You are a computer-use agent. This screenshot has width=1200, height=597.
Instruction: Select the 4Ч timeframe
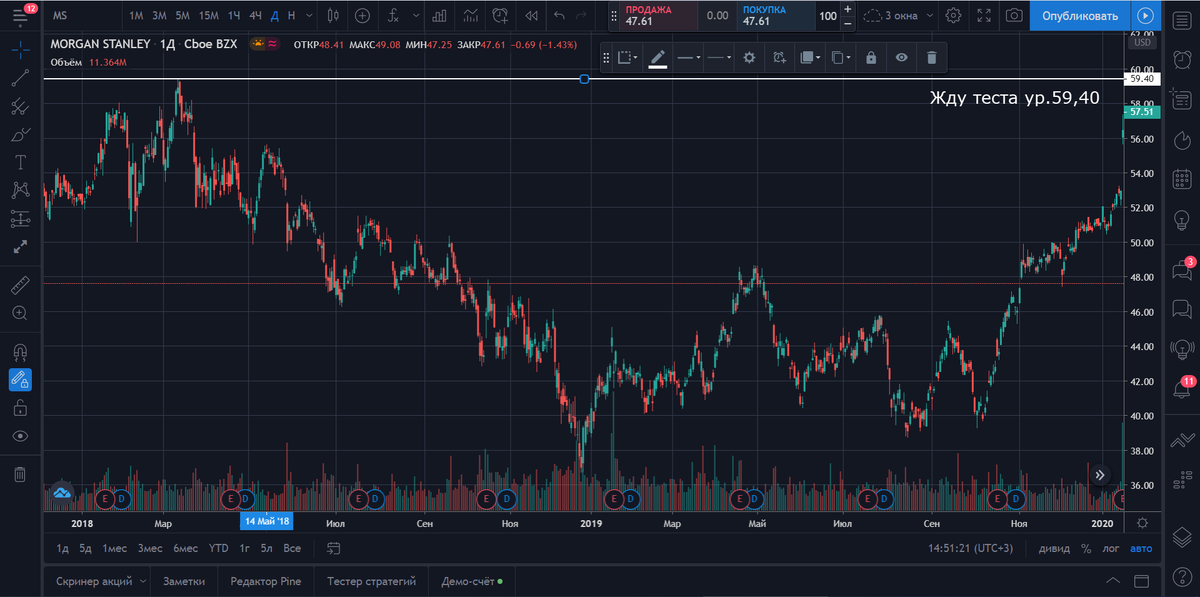coord(256,16)
